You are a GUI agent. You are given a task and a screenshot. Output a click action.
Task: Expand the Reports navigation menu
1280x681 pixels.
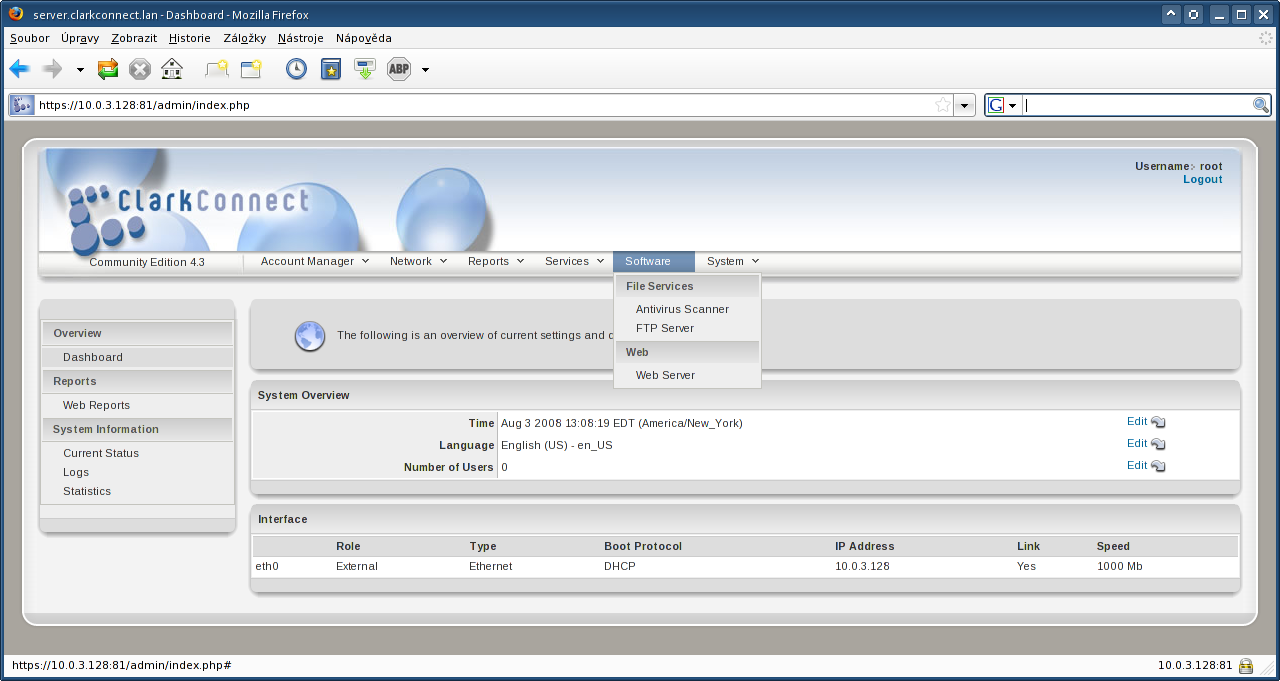click(x=496, y=262)
